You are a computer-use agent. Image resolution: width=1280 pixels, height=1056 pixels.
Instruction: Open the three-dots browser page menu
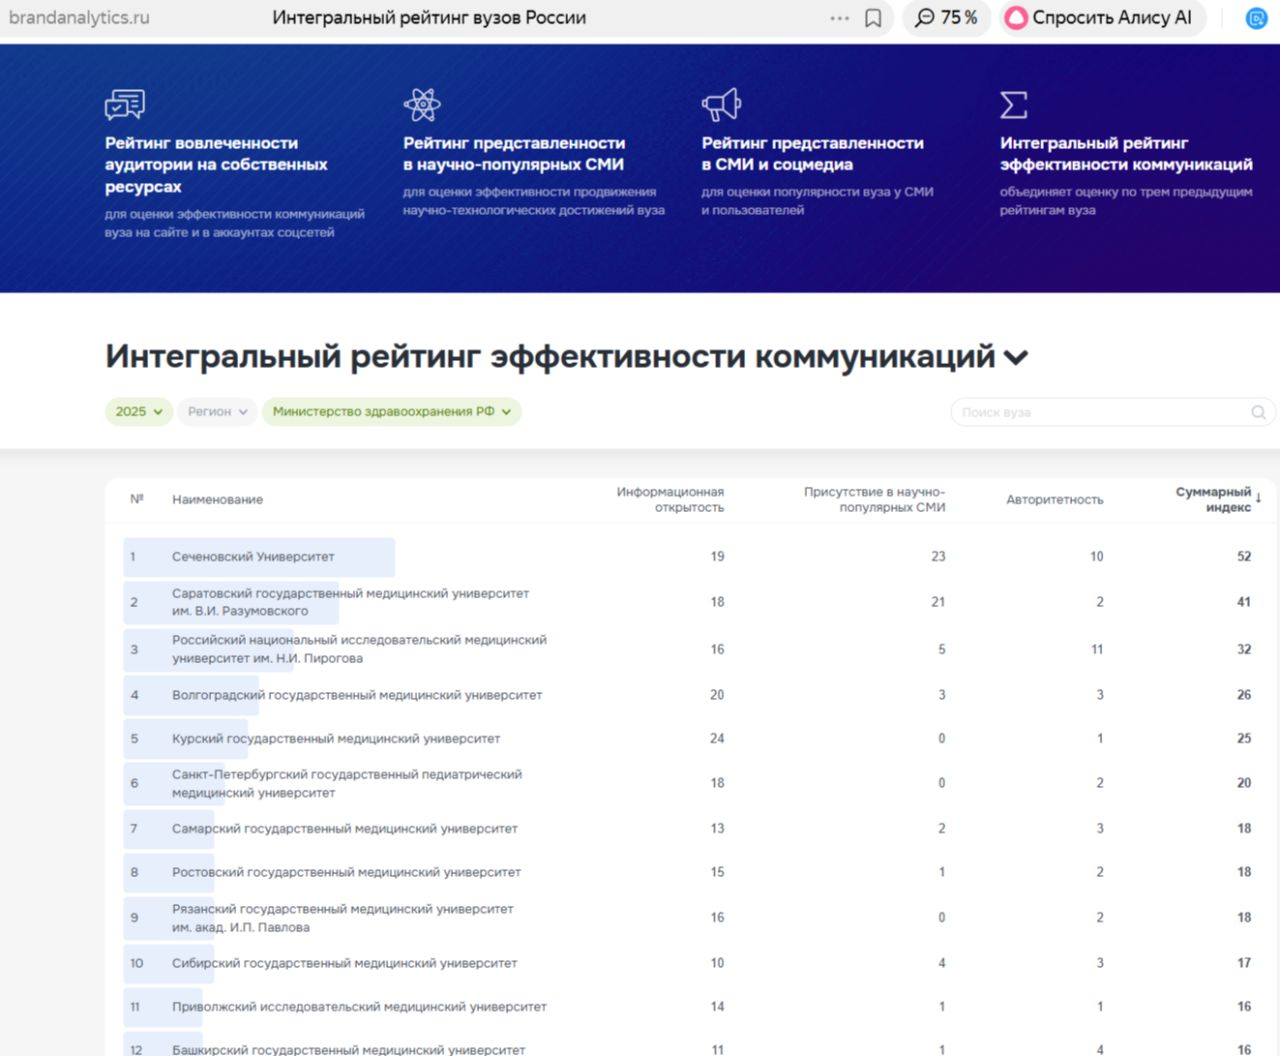[x=839, y=18]
